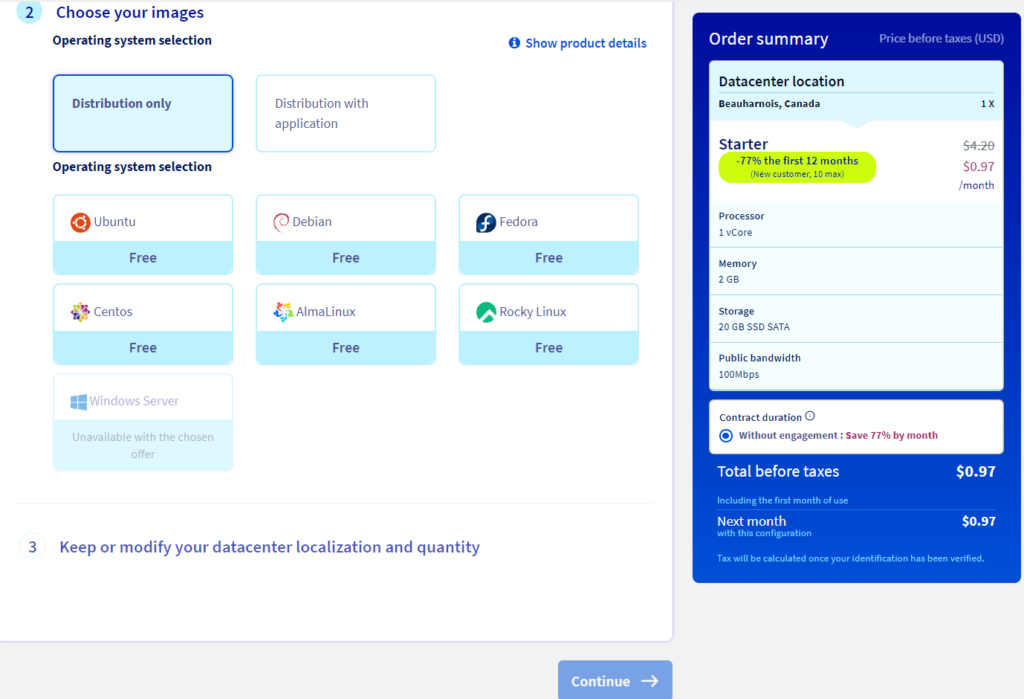Screen dimensions: 1024x699
Task: Click Free label under Fedora
Action: [x=548, y=258]
